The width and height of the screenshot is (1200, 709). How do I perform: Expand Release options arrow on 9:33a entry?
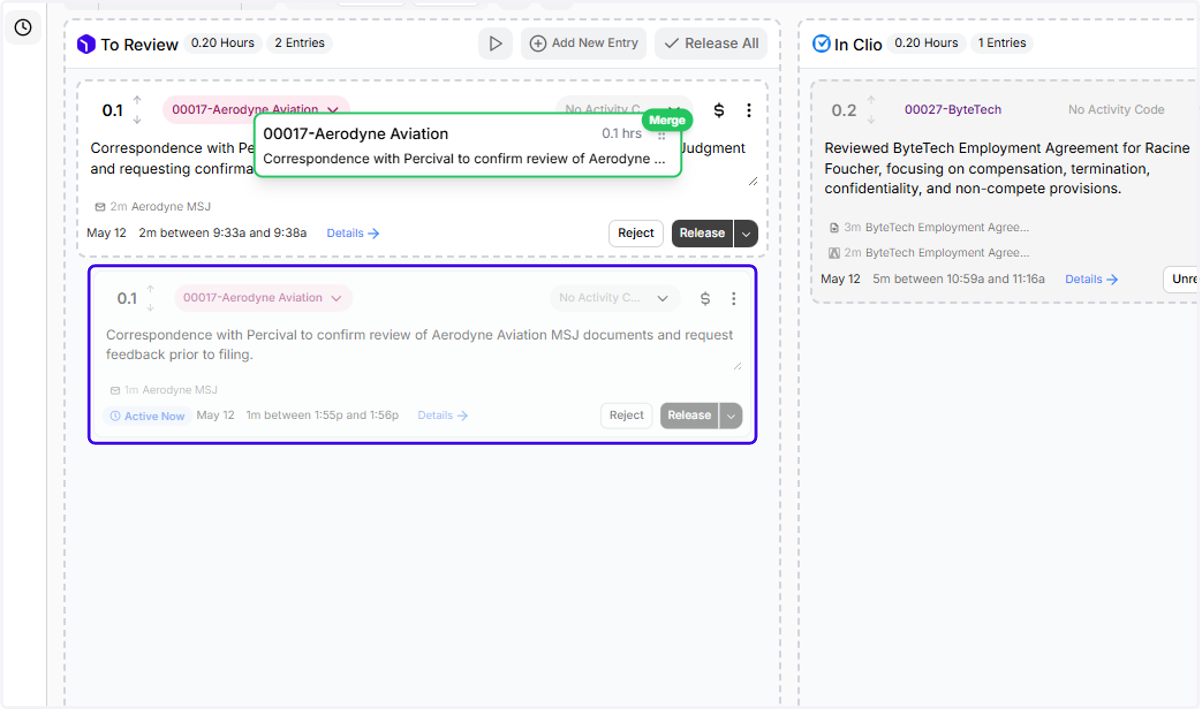click(746, 233)
